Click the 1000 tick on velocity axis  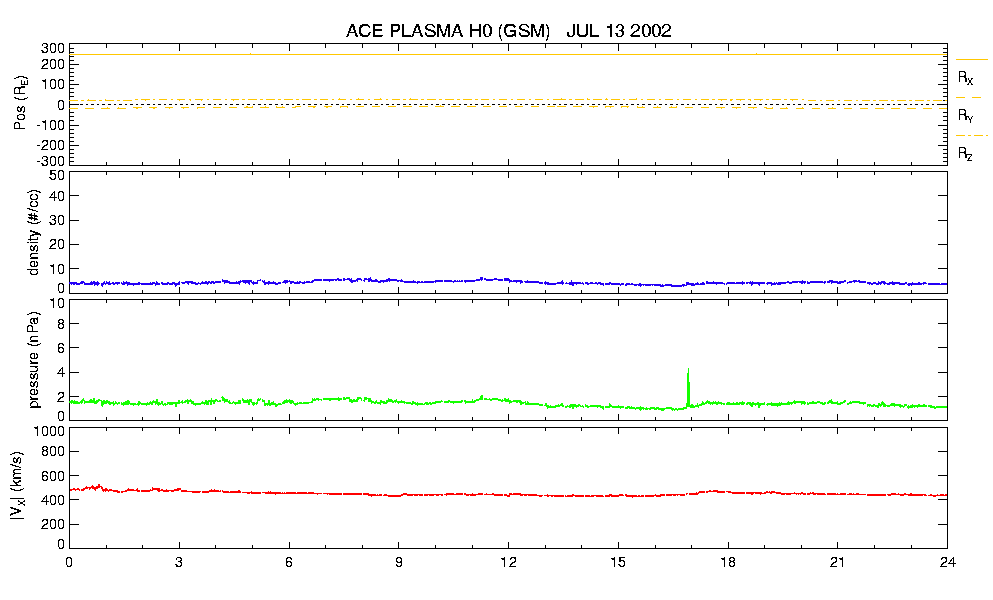[x=49, y=432]
